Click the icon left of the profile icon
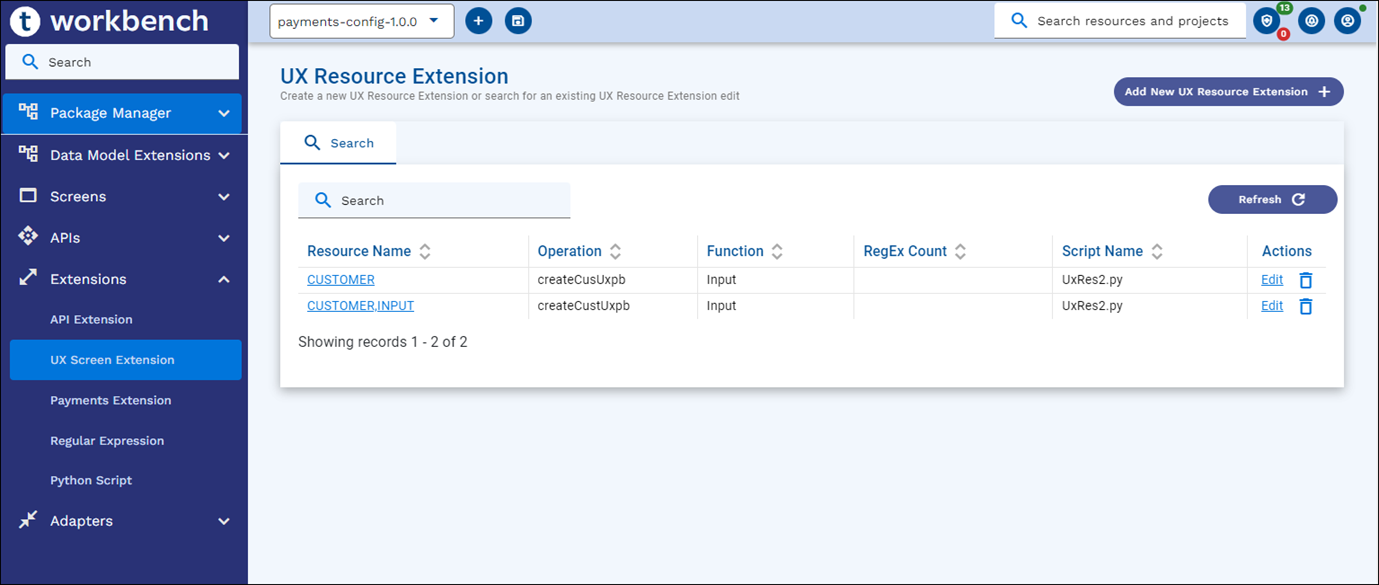The image size is (1379, 585). [1311, 20]
